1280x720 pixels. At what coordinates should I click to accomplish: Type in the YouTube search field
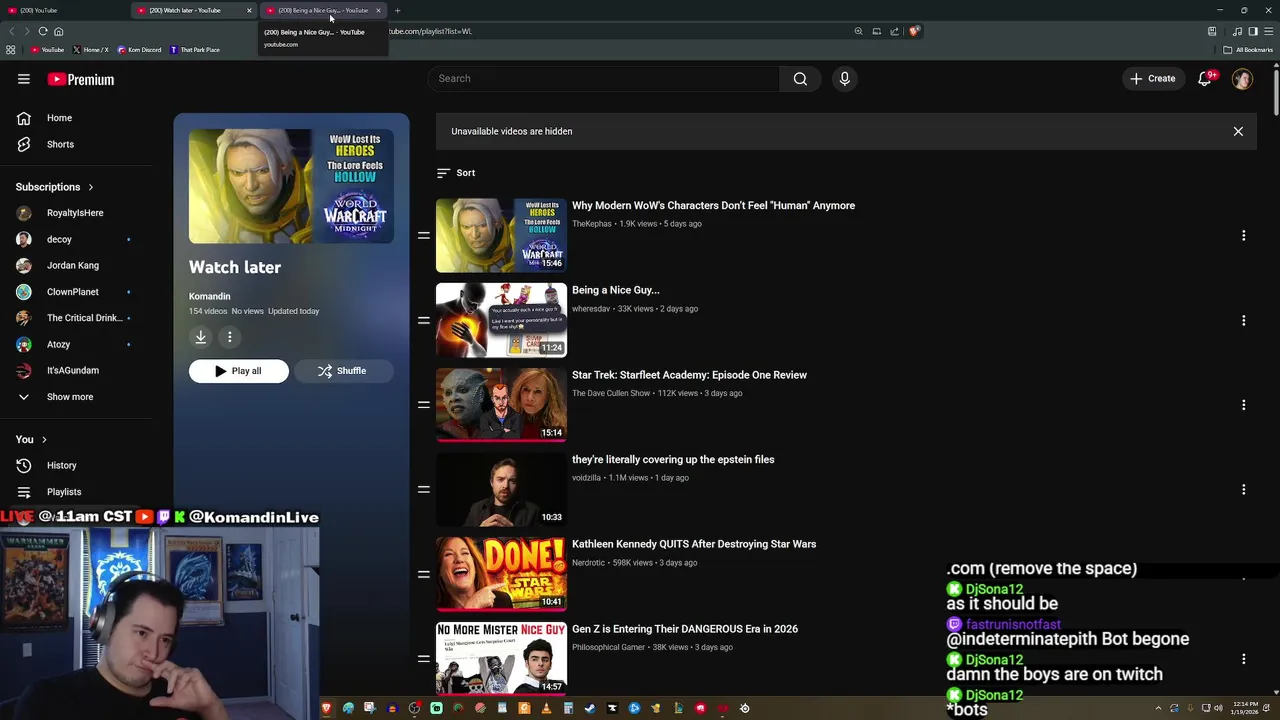[603, 79]
